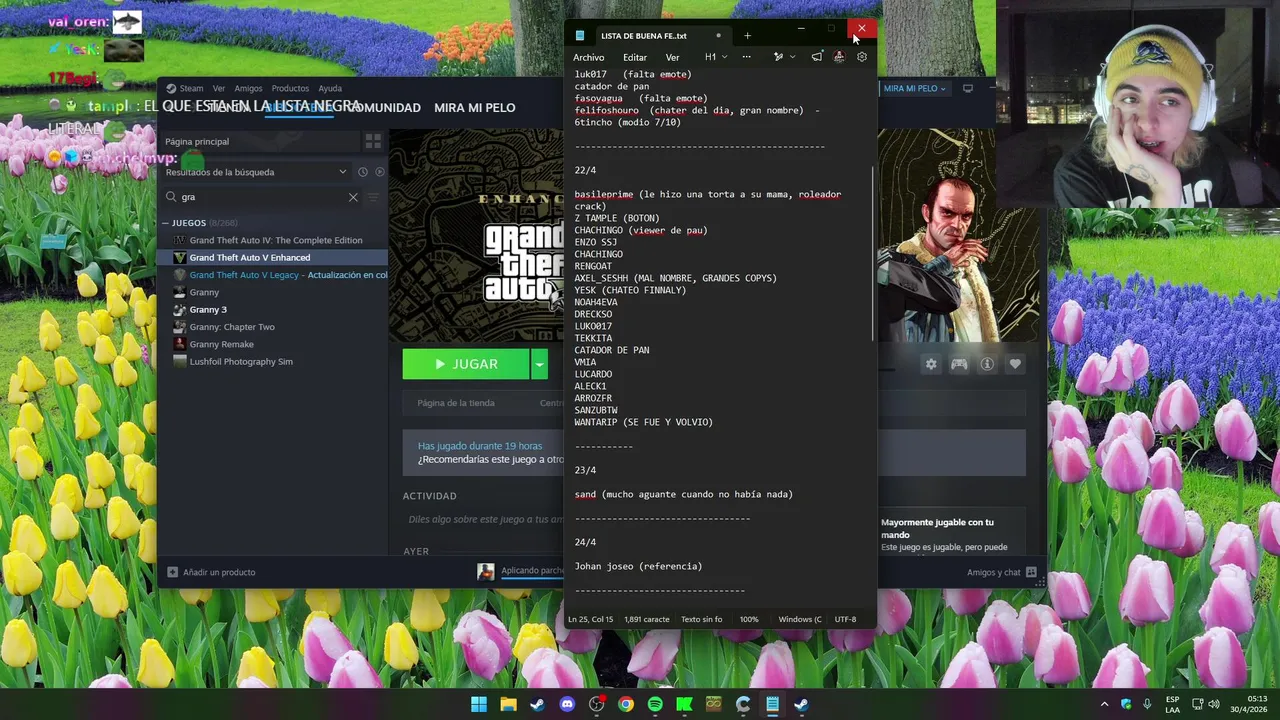Open Notepad settings gear
The width and height of the screenshot is (1280, 720).
[x=862, y=57]
